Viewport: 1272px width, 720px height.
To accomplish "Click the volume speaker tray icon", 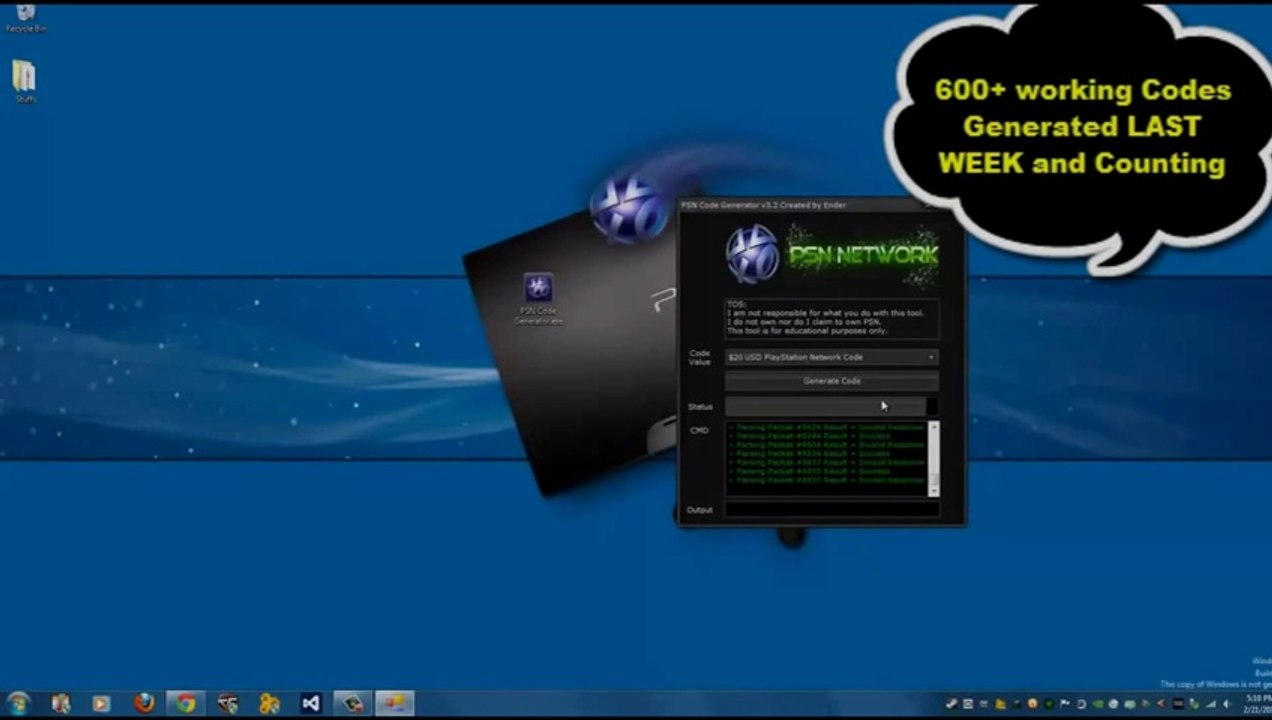I will click(x=1227, y=704).
